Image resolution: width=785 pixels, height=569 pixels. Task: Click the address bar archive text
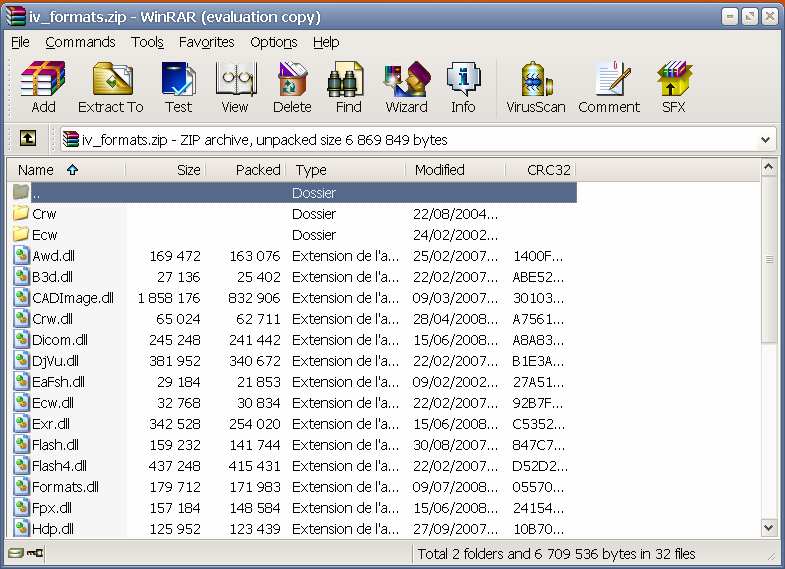(x=264, y=140)
